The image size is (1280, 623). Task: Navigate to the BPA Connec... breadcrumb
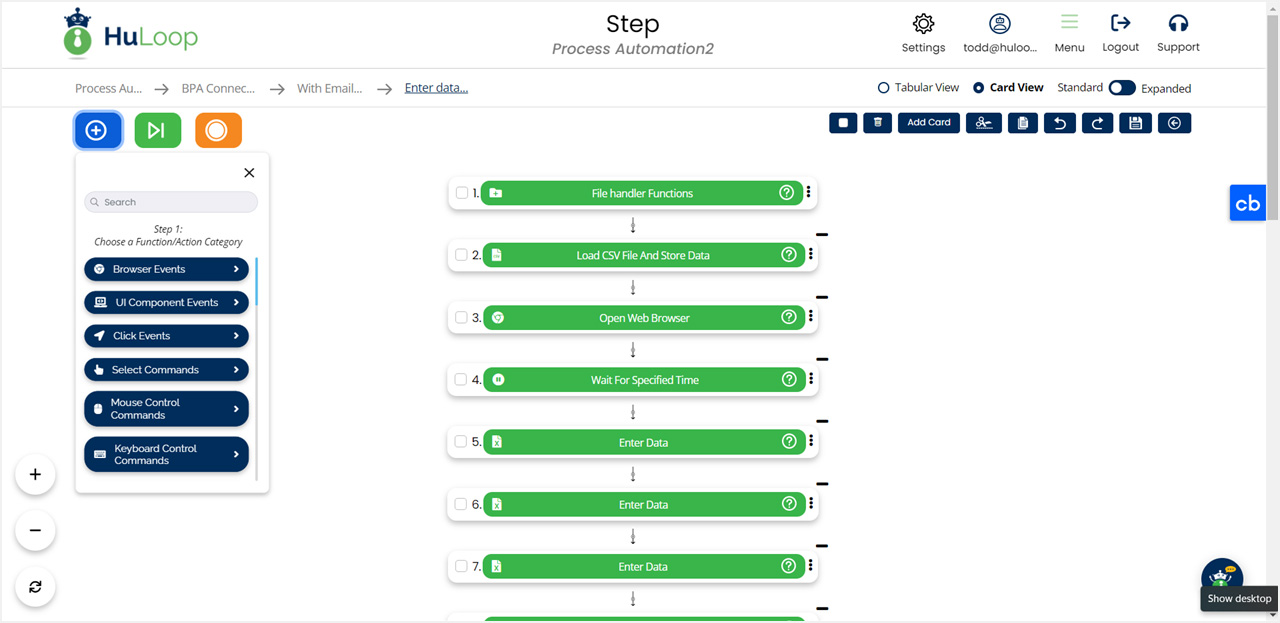219,88
